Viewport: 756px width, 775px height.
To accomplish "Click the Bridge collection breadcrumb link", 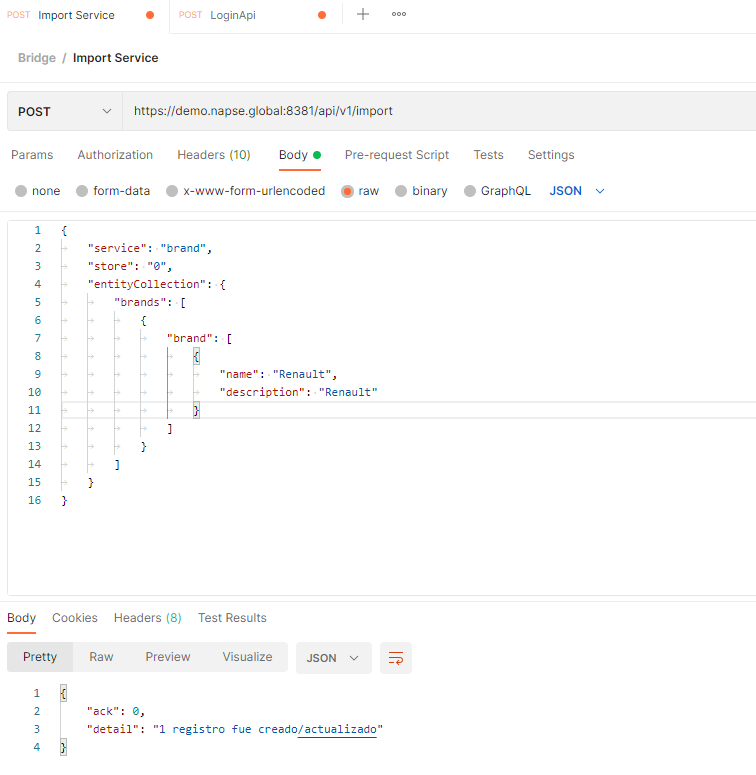I will [37, 58].
